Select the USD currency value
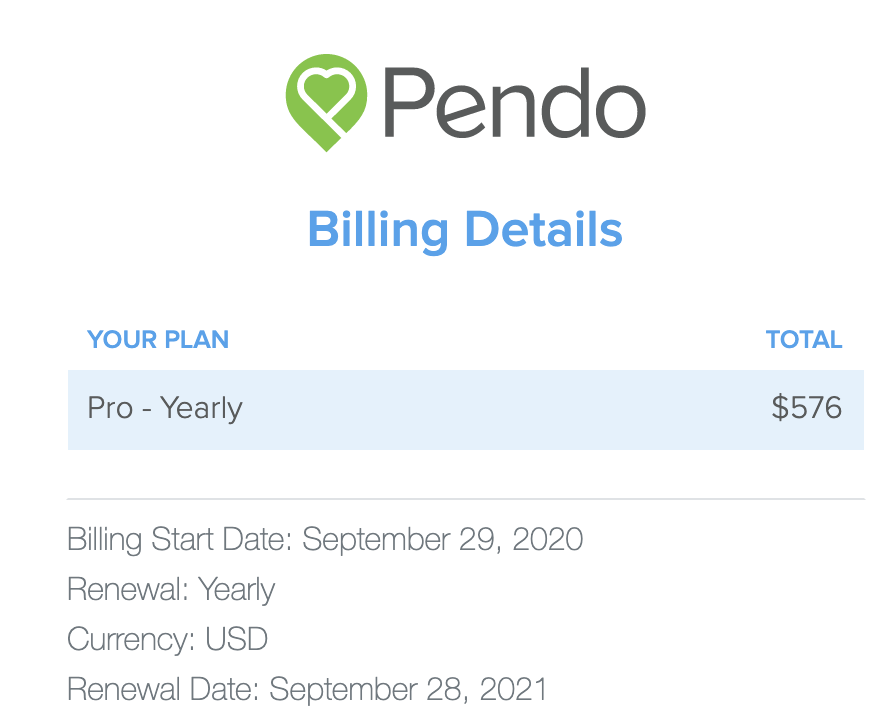896x714 pixels. pyautogui.click(x=237, y=639)
